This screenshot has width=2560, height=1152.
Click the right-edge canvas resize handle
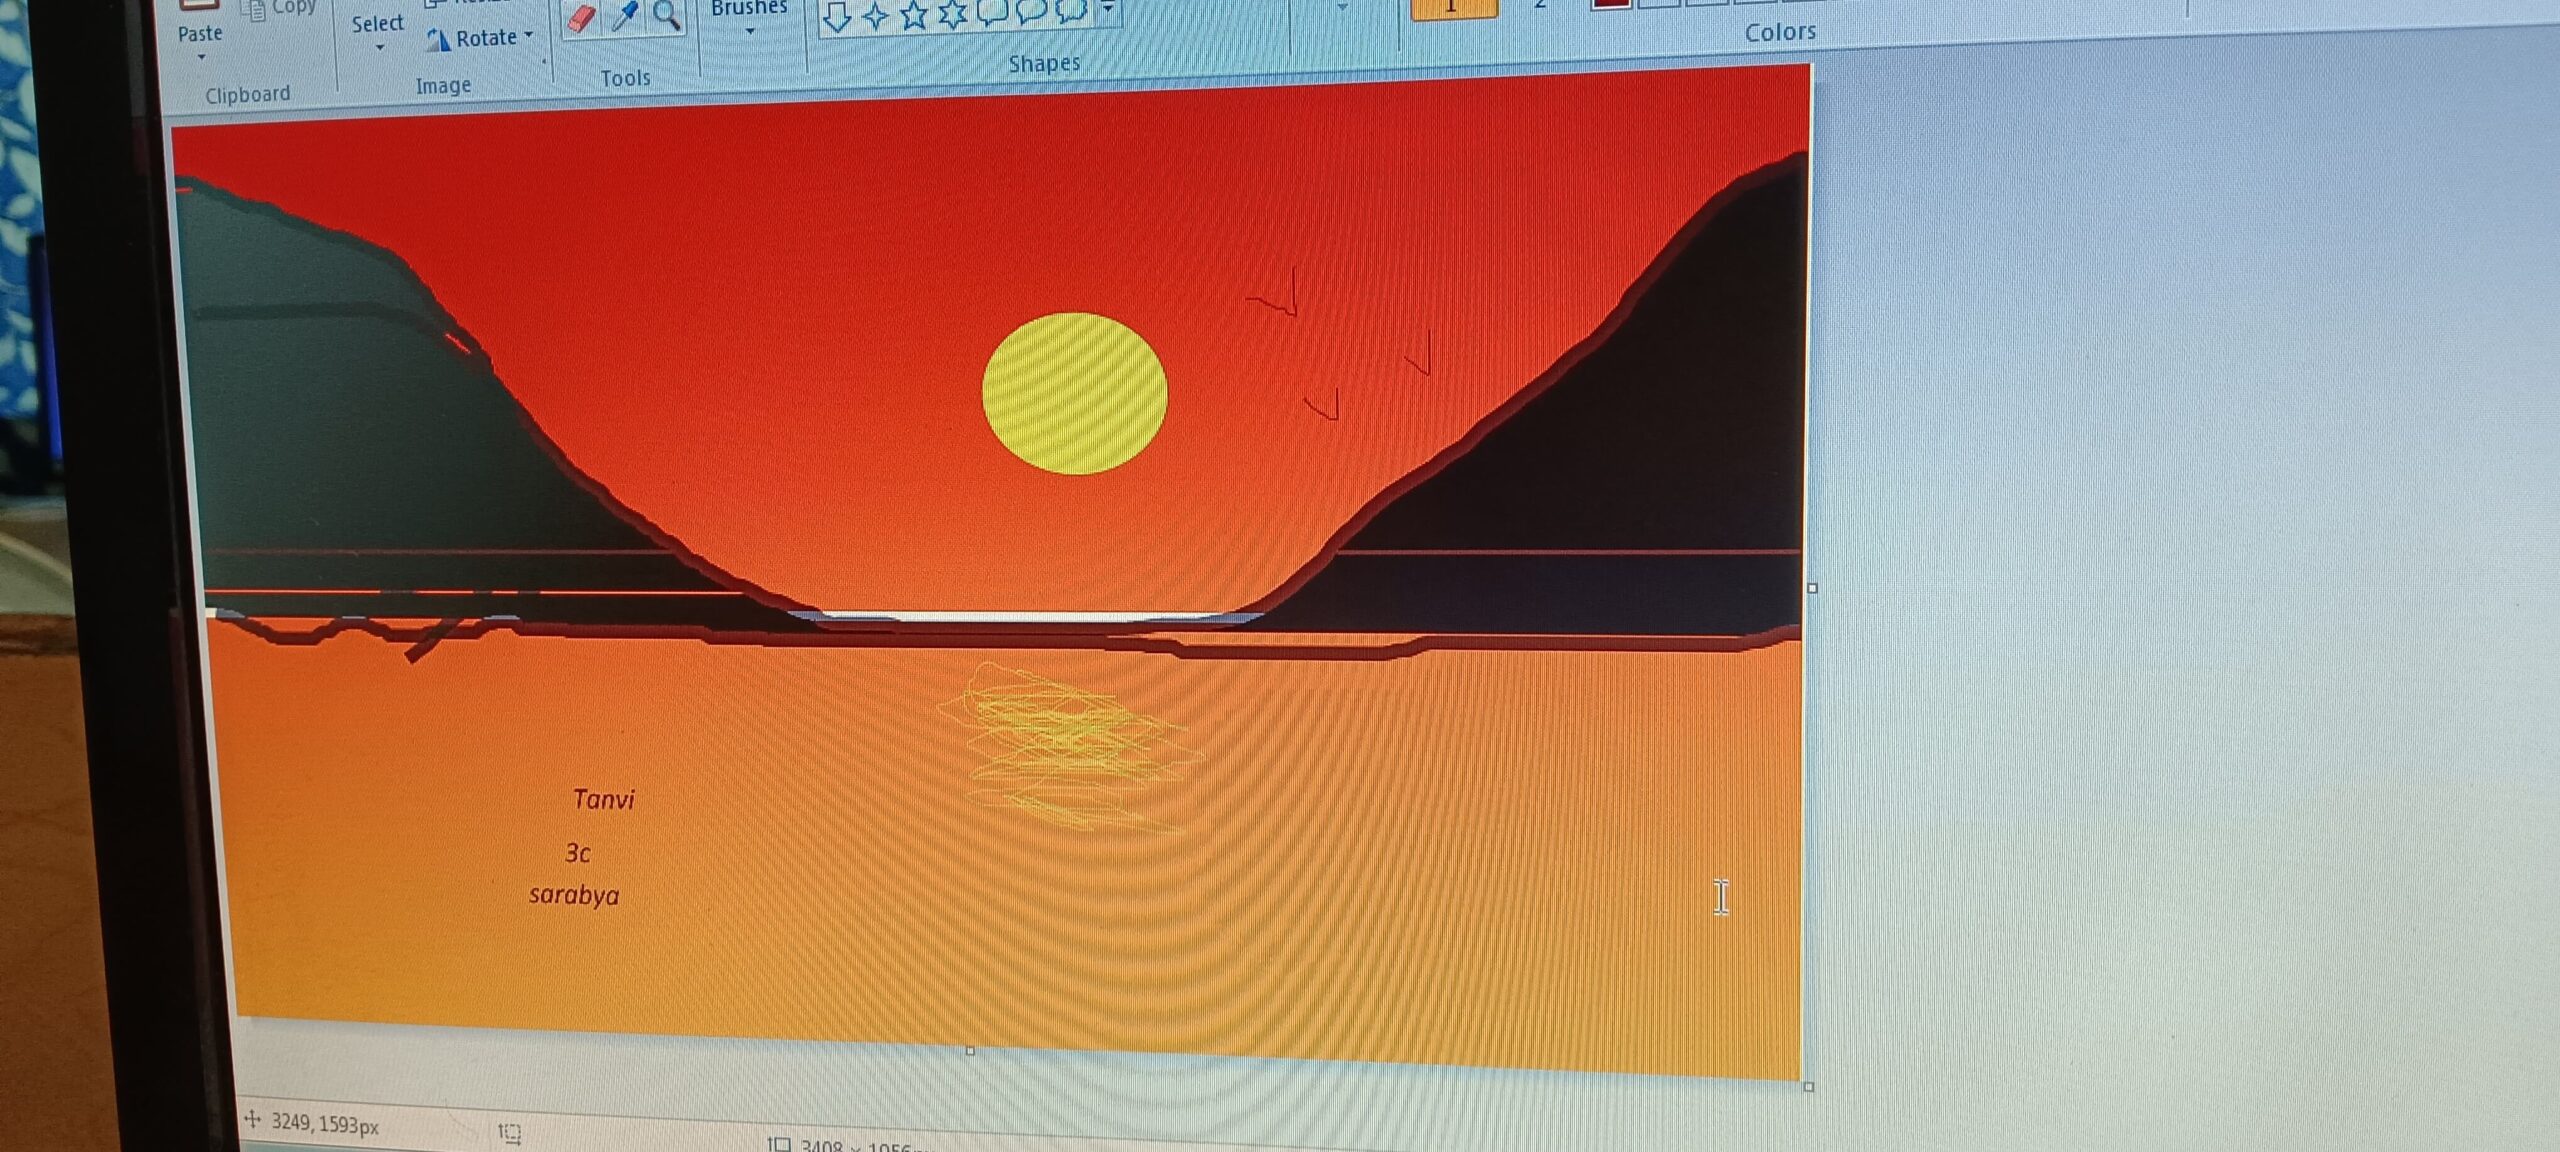click(x=1812, y=588)
